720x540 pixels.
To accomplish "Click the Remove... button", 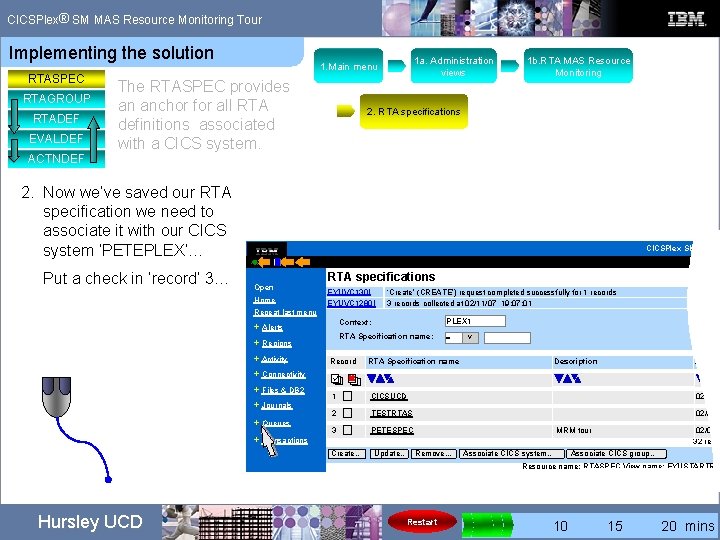I will pos(433,454).
